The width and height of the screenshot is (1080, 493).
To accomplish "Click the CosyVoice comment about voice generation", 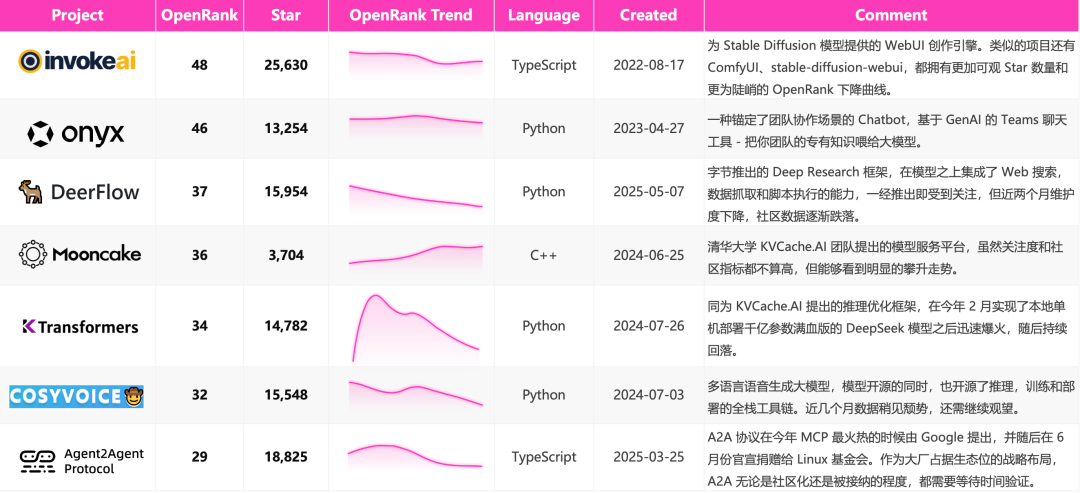I will click(x=891, y=397).
